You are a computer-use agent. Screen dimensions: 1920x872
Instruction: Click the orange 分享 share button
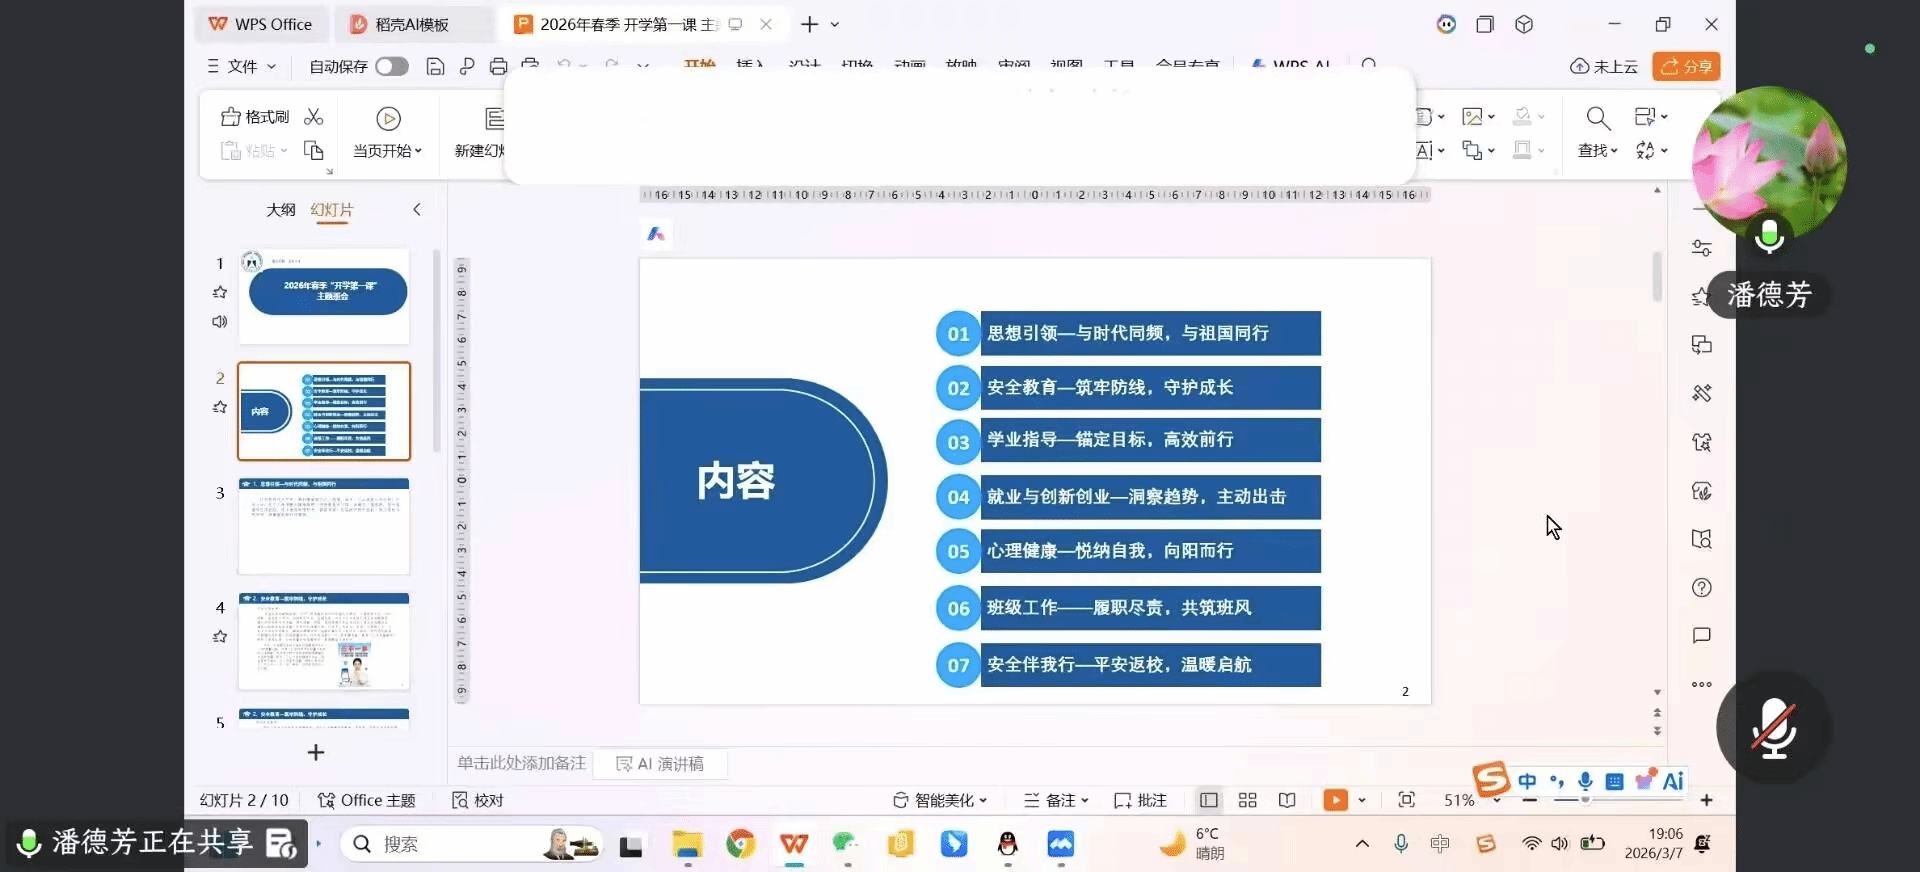point(1686,67)
